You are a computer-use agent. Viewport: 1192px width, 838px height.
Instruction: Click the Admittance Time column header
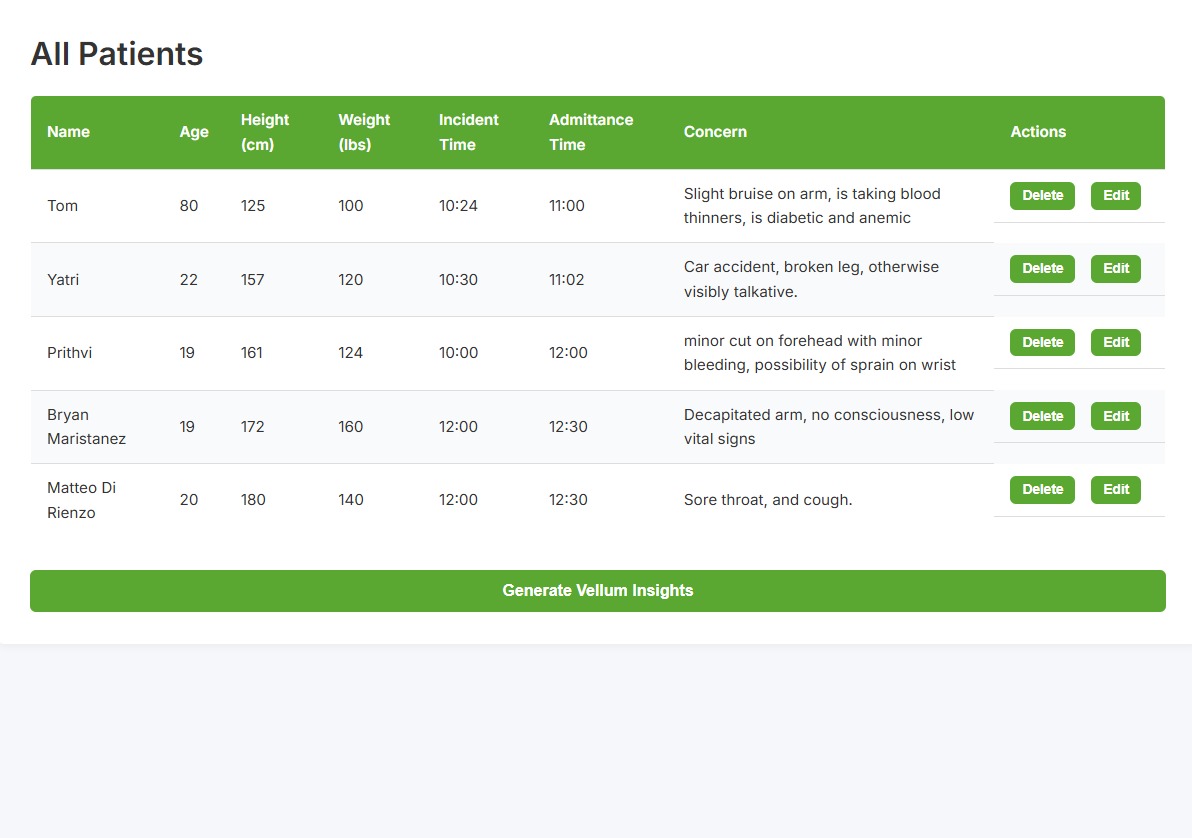click(591, 132)
